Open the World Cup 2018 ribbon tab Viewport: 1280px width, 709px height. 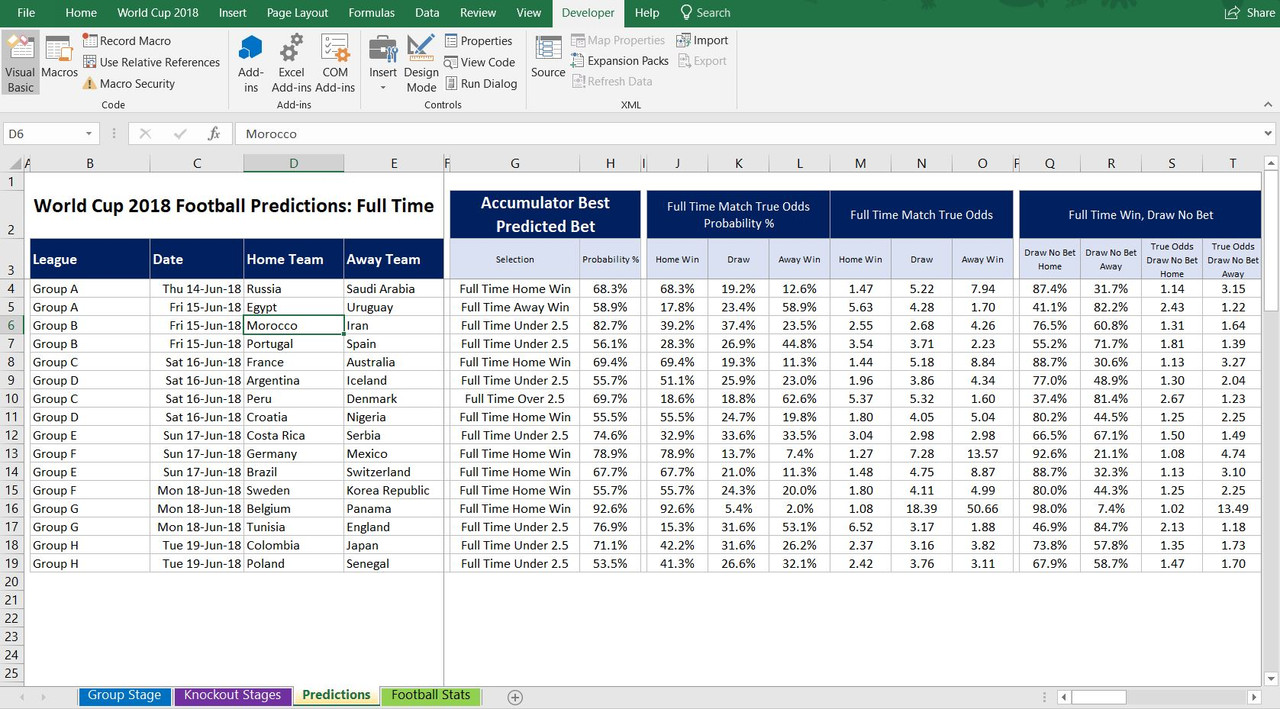(158, 13)
